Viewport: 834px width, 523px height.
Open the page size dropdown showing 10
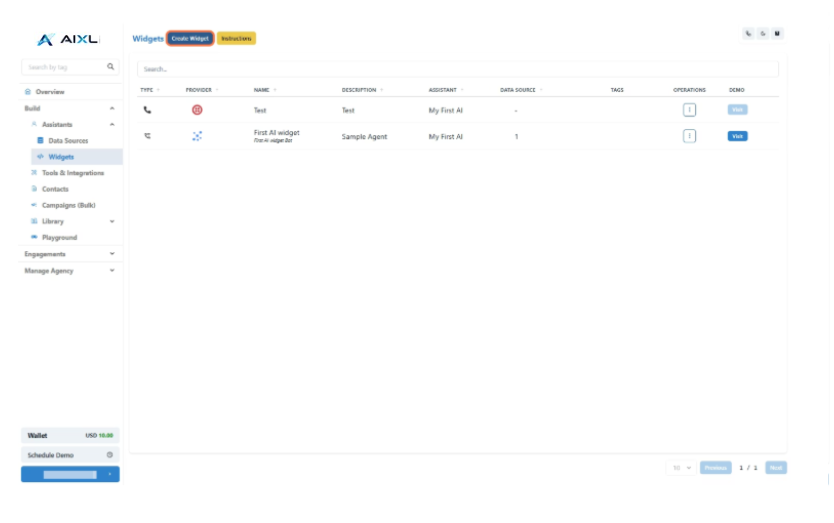pos(681,467)
